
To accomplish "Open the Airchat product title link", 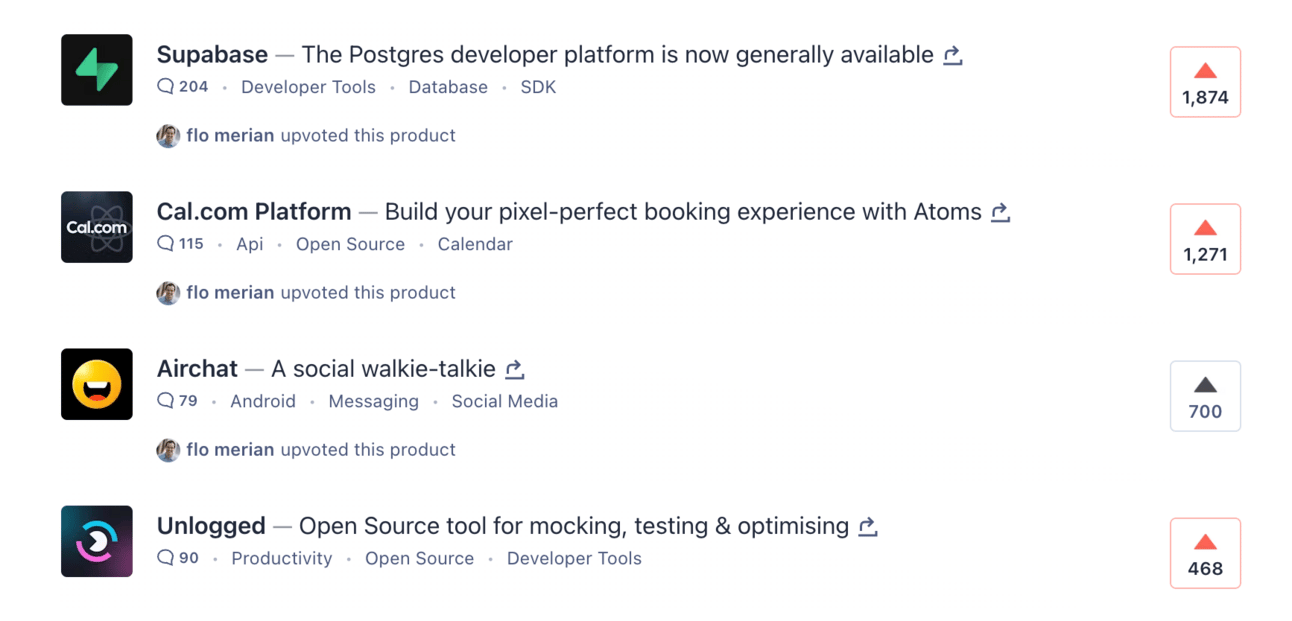I will pyautogui.click(x=197, y=369).
